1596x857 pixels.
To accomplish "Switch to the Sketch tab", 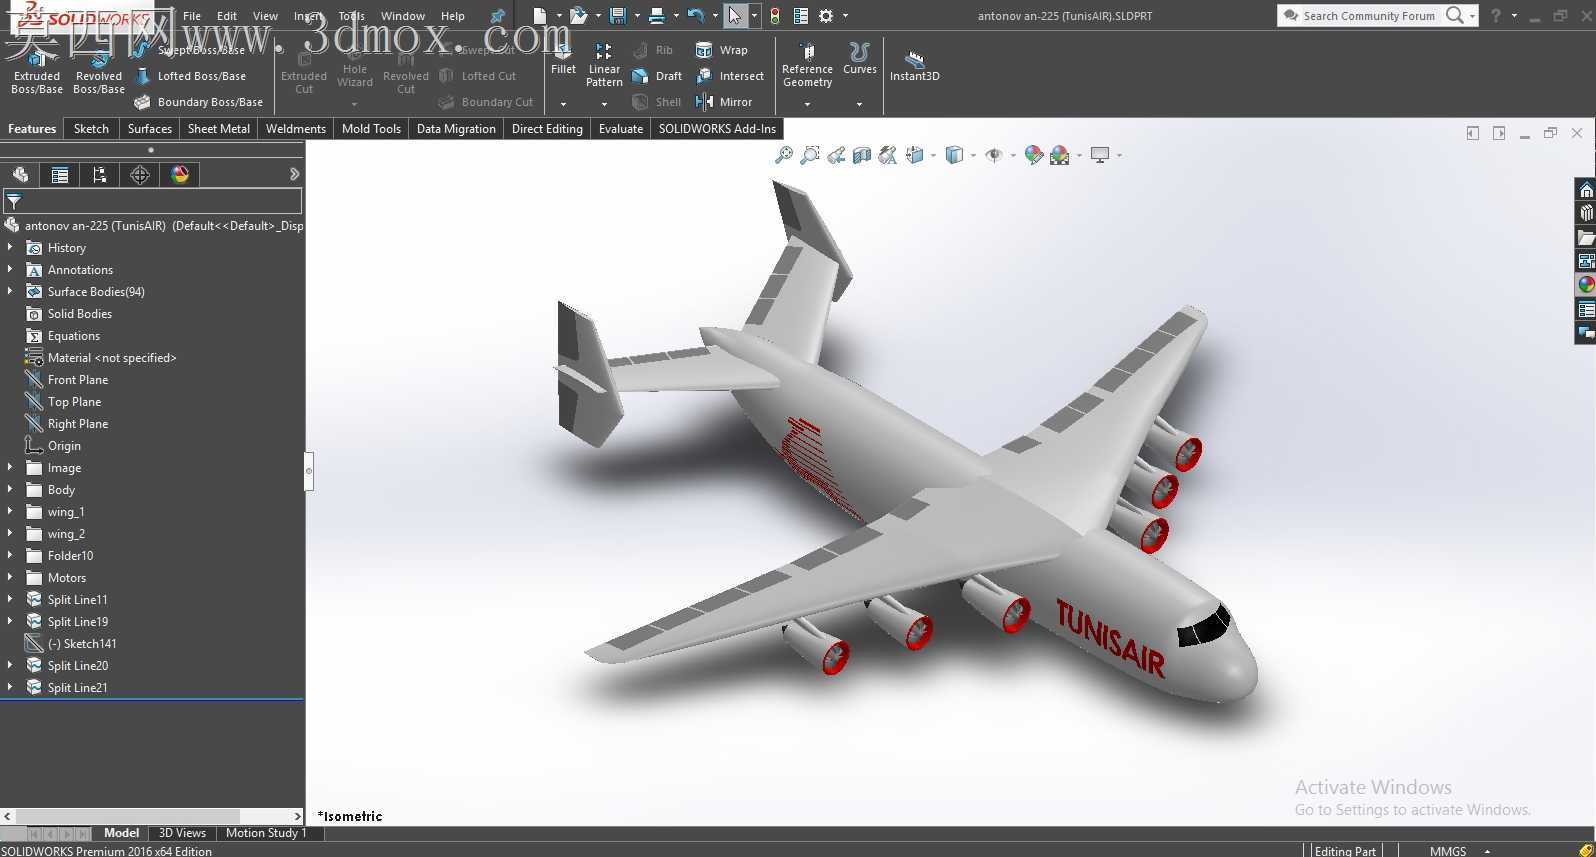I will tap(91, 129).
